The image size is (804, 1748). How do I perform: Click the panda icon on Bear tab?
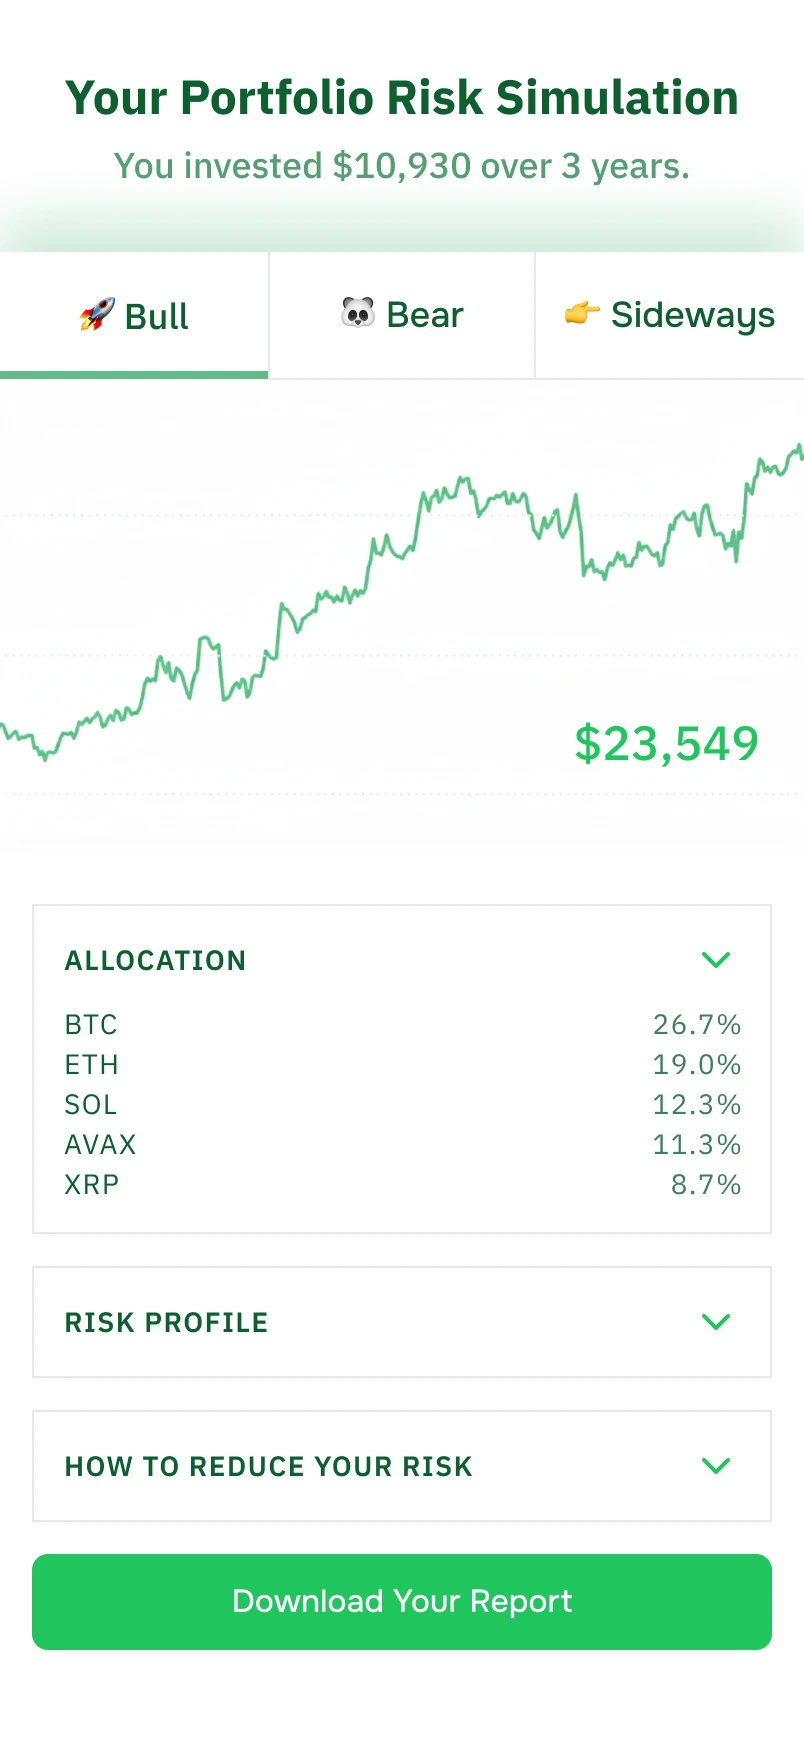tap(357, 314)
